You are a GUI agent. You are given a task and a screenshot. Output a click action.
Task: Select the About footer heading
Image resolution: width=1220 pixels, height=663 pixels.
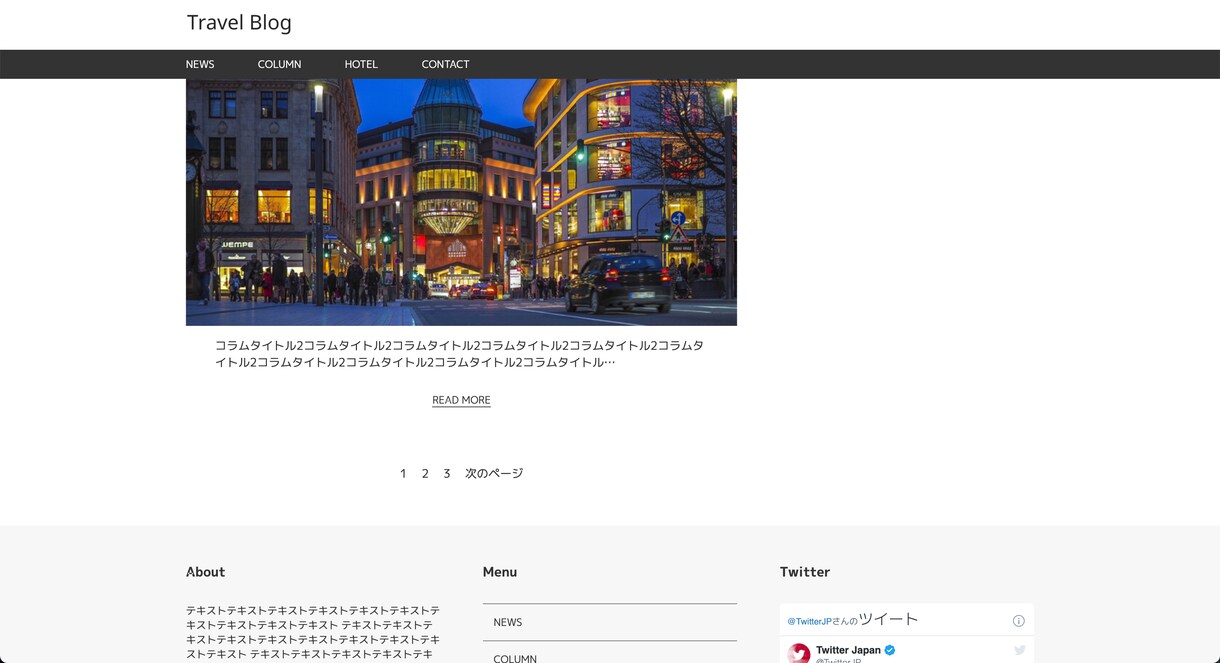[x=206, y=572]
